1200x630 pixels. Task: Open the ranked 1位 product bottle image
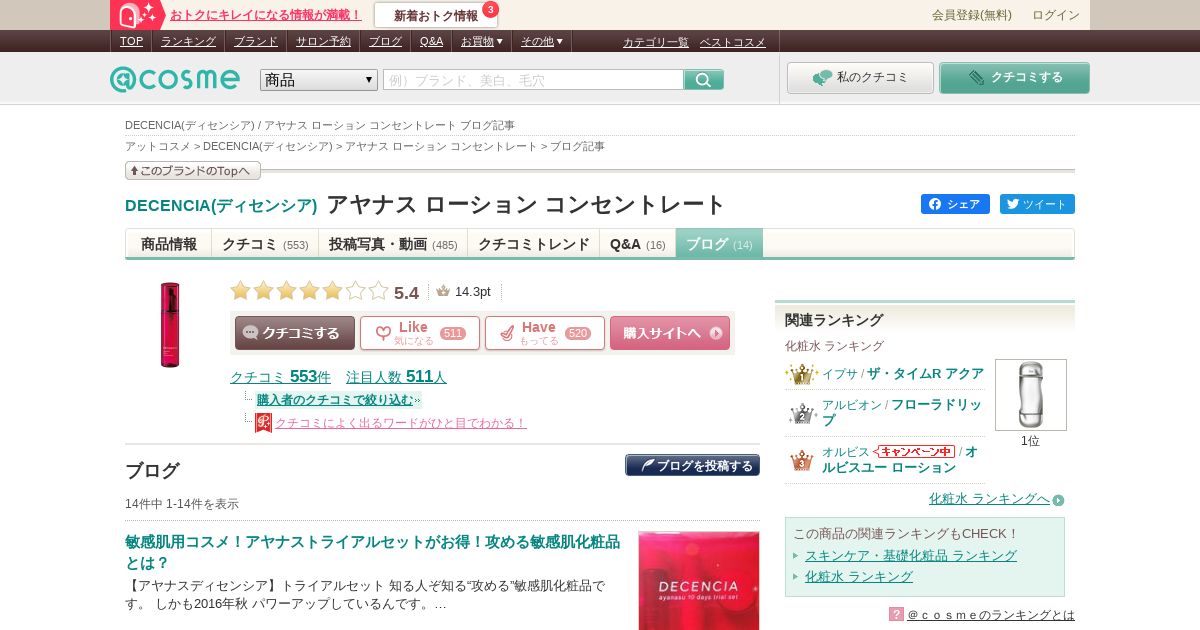point(1031,395)
